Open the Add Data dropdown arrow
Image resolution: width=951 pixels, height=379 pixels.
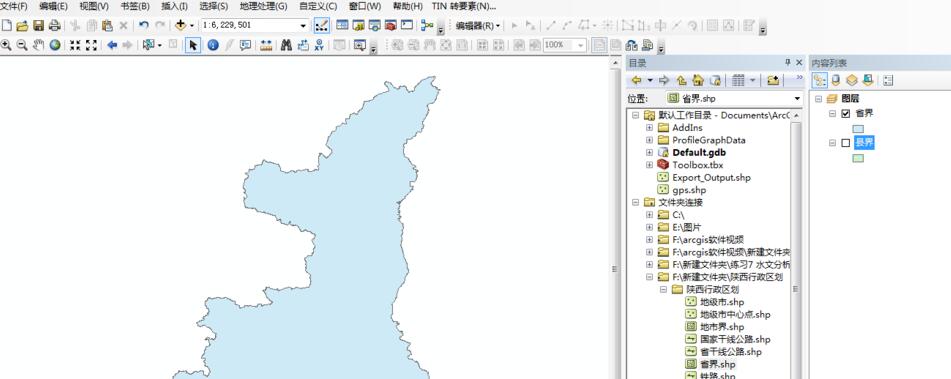(x=192, y=25)
